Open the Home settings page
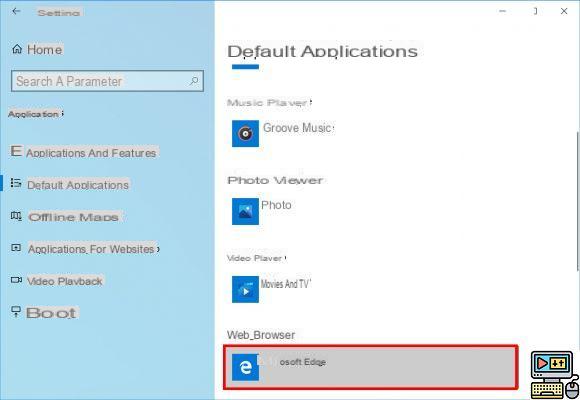The height and width of the screenshot is (400, 580). click(x=37, y=50)
